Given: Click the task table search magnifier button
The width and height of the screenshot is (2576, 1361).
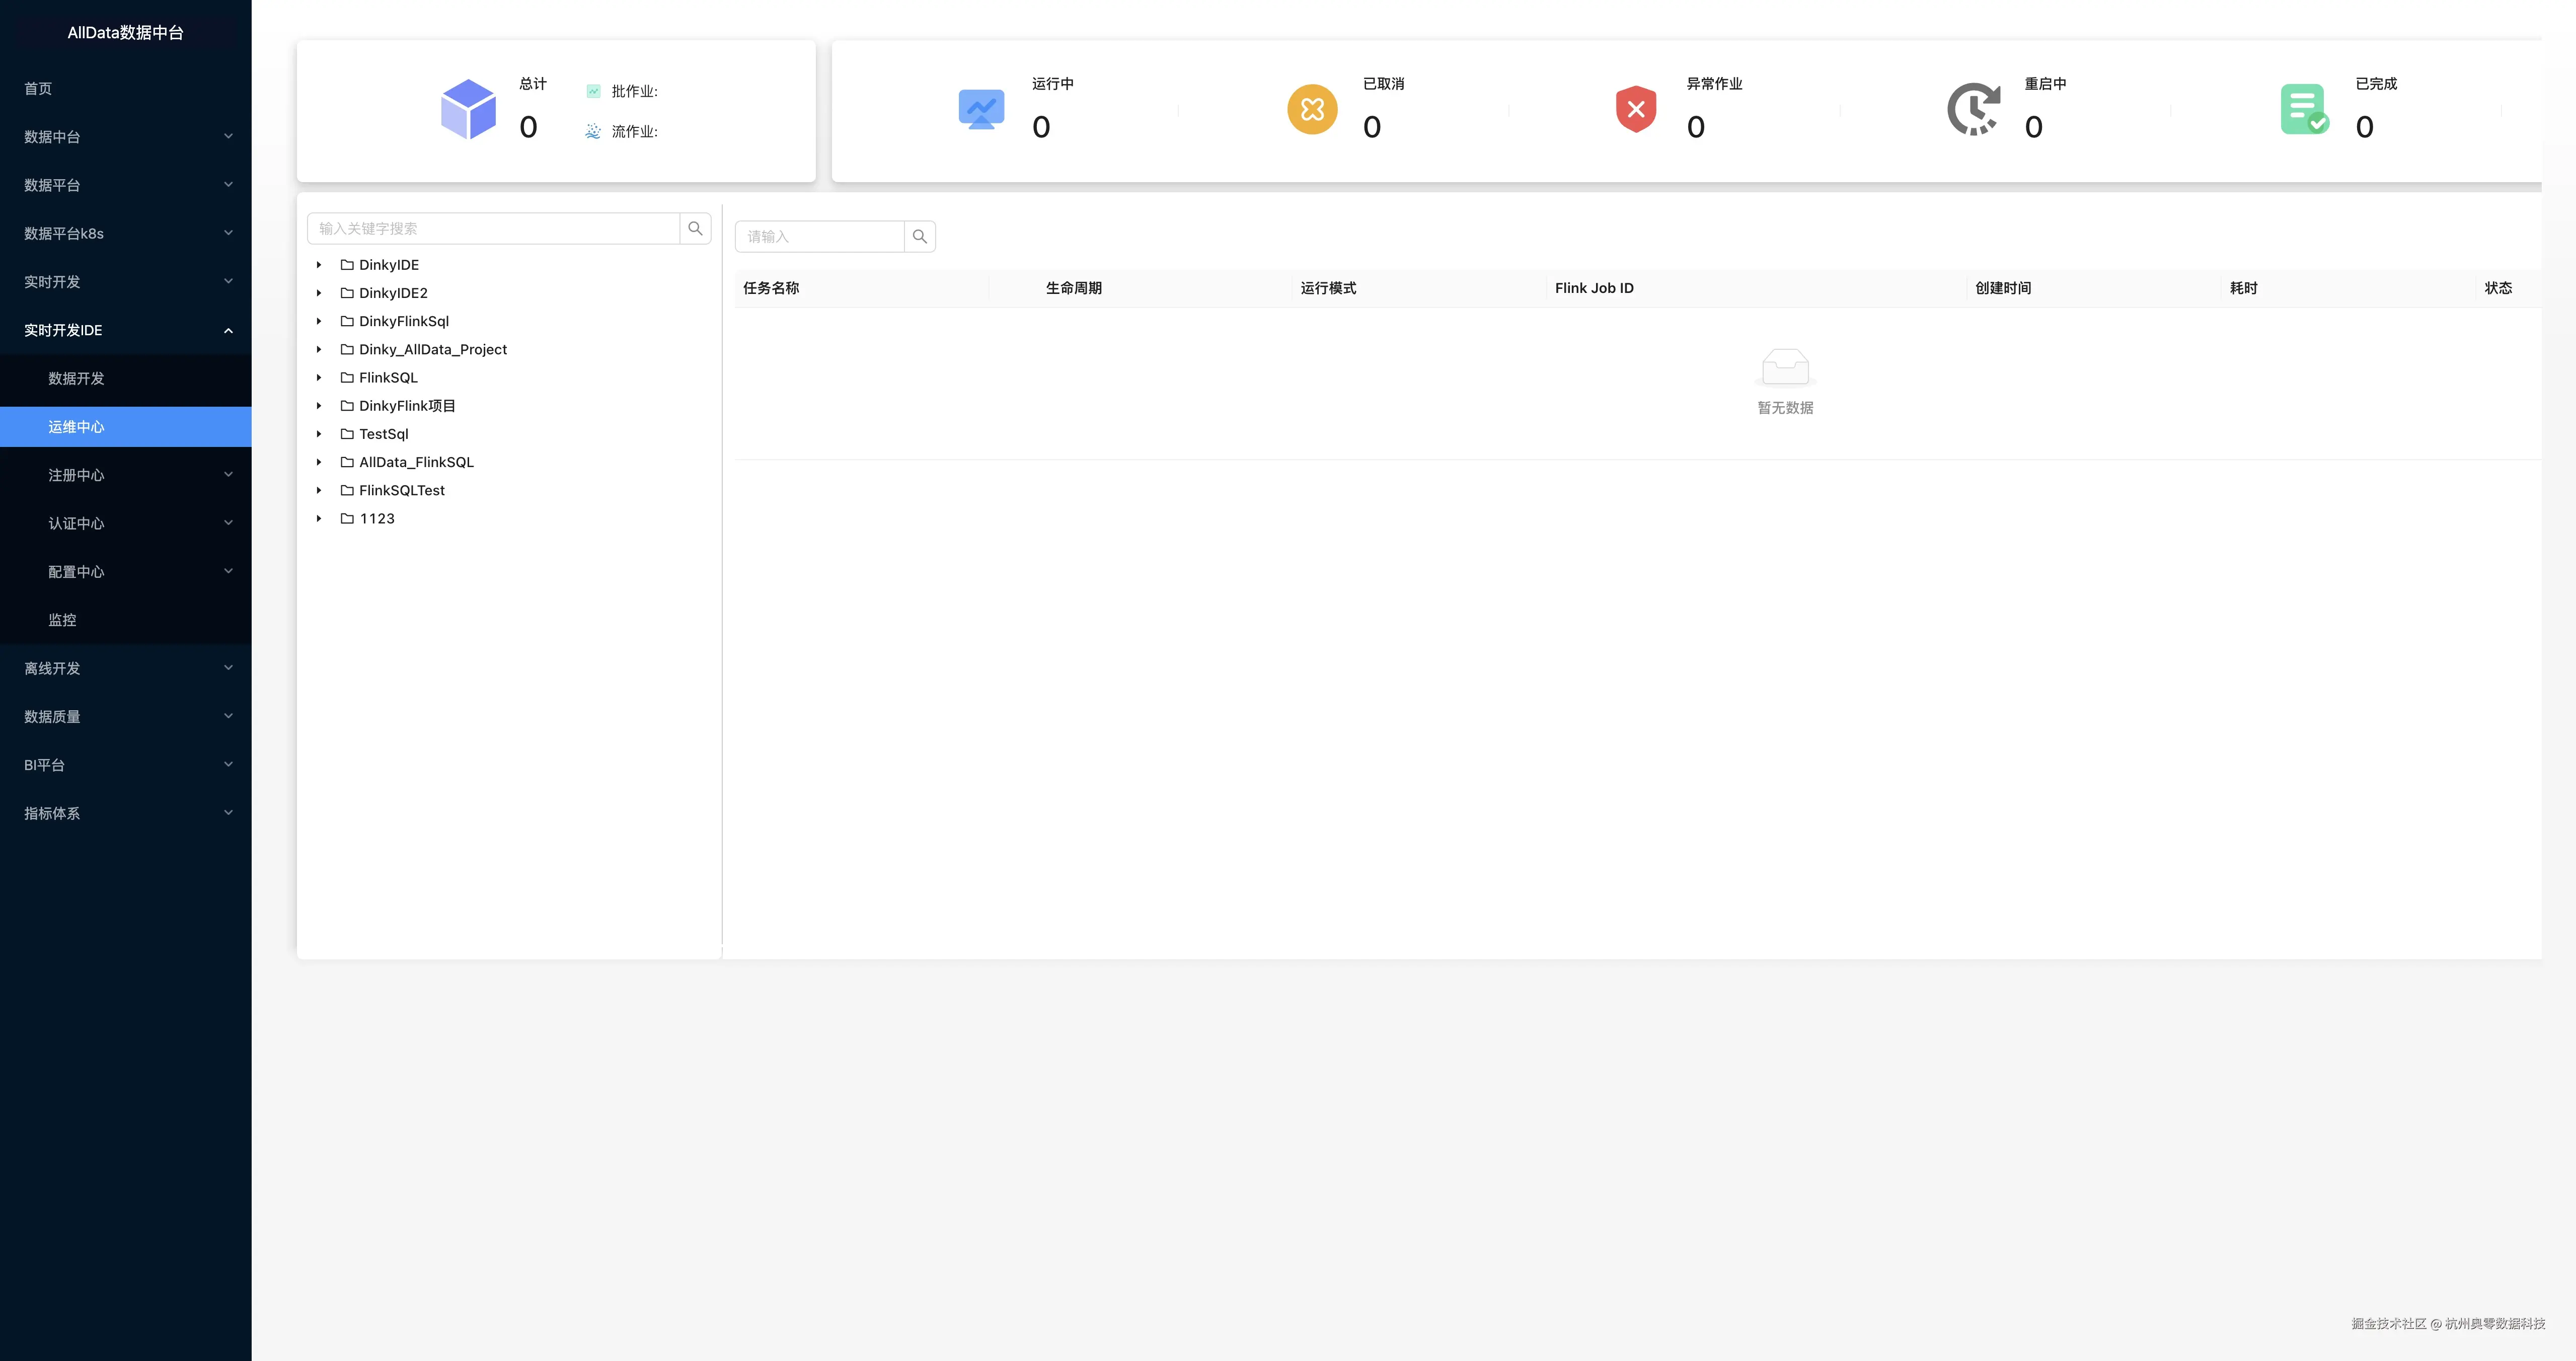Looking at the screenshot, I should [x=920, y=236].
